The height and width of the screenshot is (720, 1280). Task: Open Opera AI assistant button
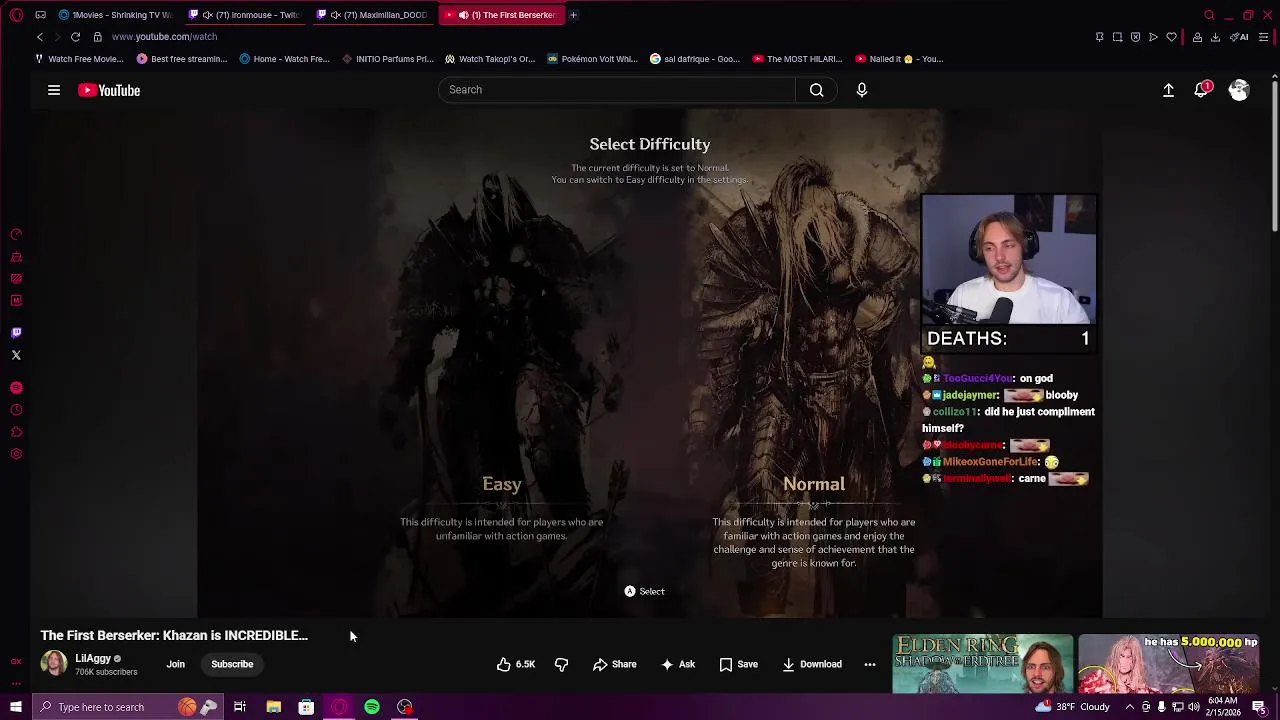[1239, 37]
